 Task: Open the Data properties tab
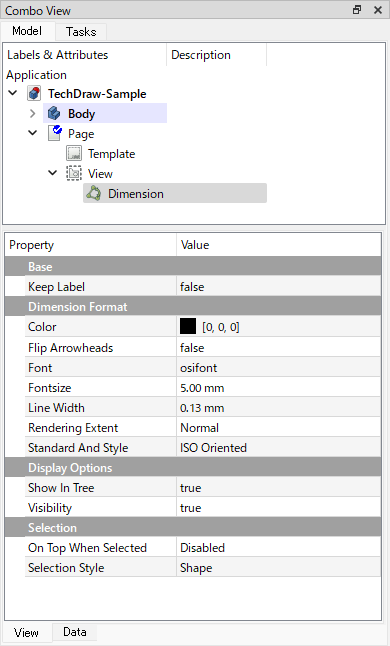75,632
